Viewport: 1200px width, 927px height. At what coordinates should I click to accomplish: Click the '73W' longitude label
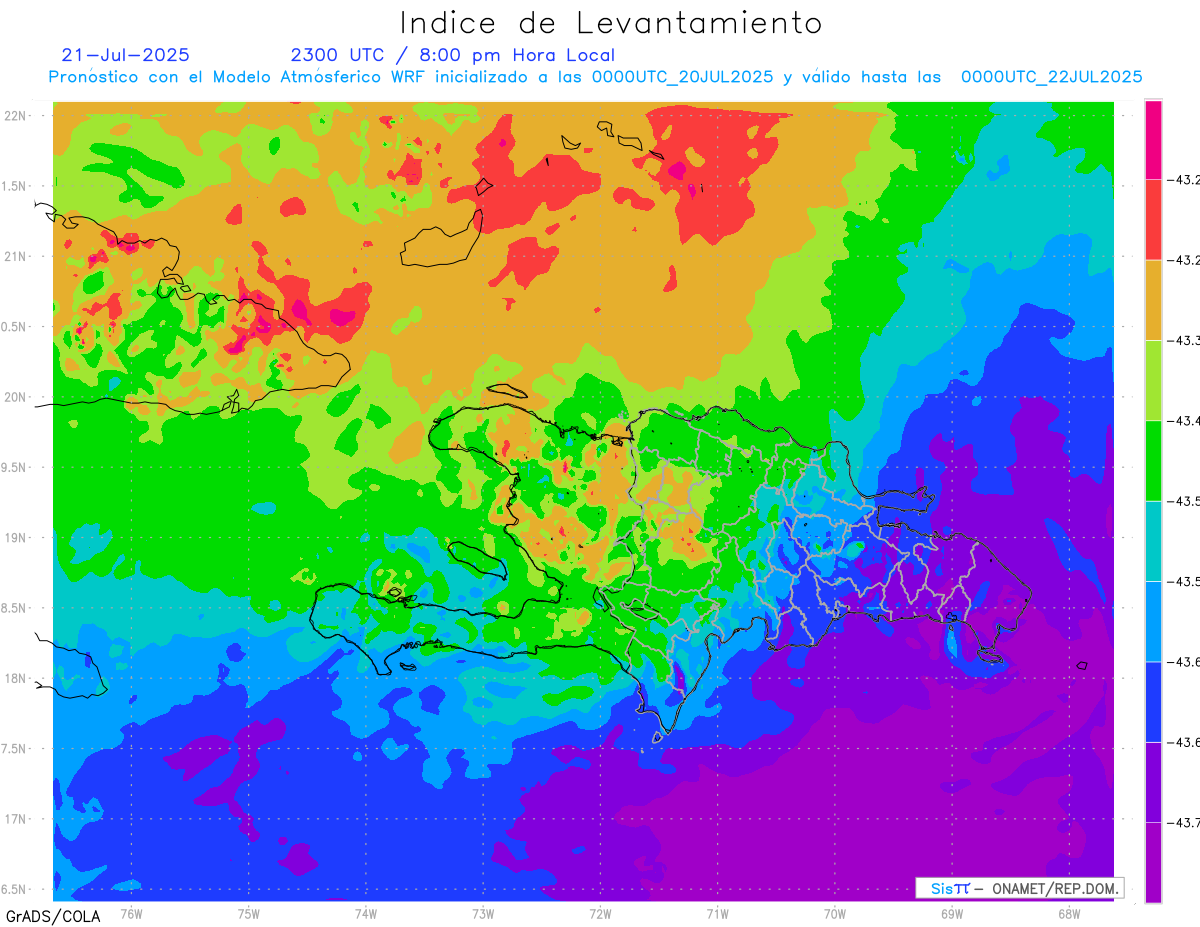pyautogui.click(x=483, y=914)
